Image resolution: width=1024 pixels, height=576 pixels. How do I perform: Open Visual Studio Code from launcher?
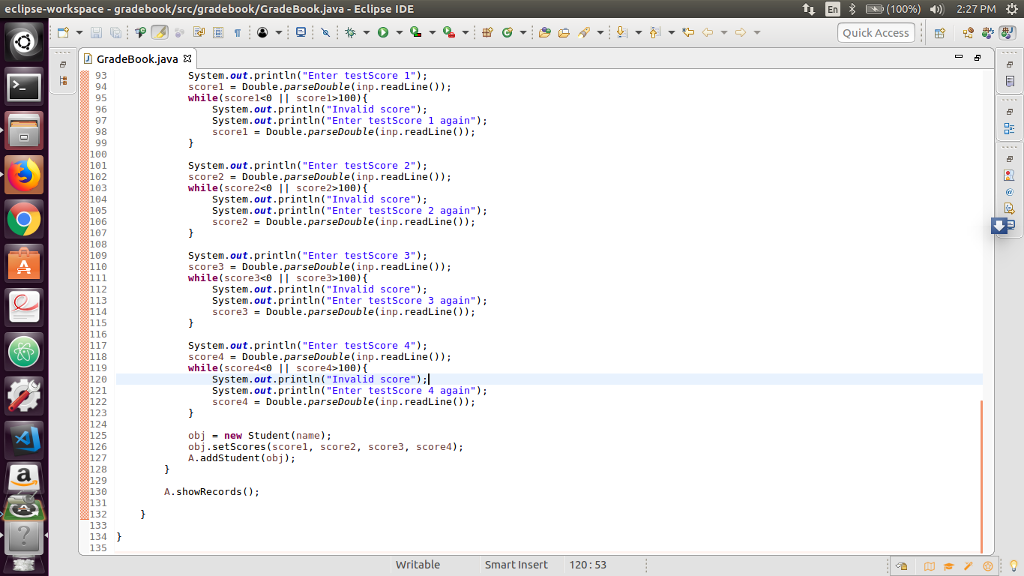pyautogui.click(x=24, y=440)
